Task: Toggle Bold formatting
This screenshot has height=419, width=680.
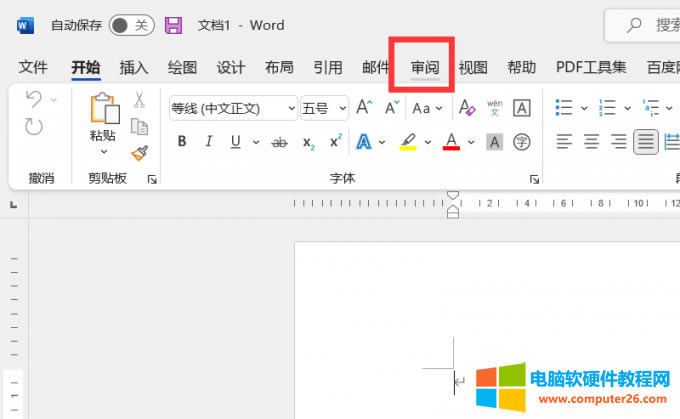Action: [x=182, y=142]
